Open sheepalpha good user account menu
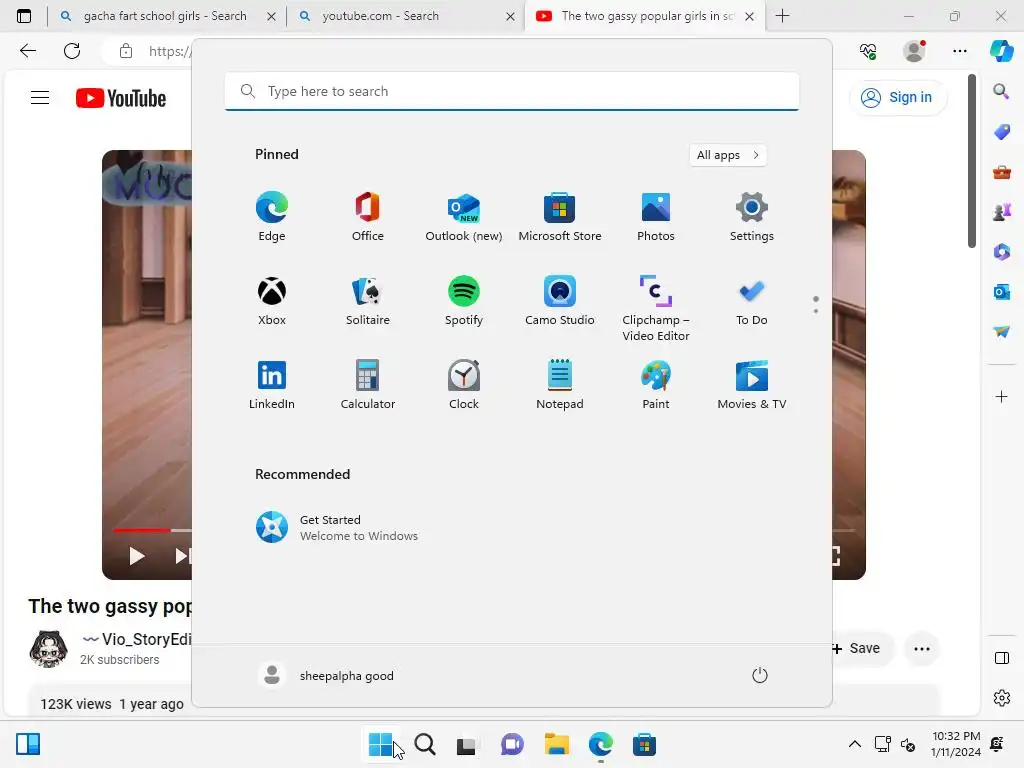The width and height of the screenshot is (1024, 768). point(326,675)
